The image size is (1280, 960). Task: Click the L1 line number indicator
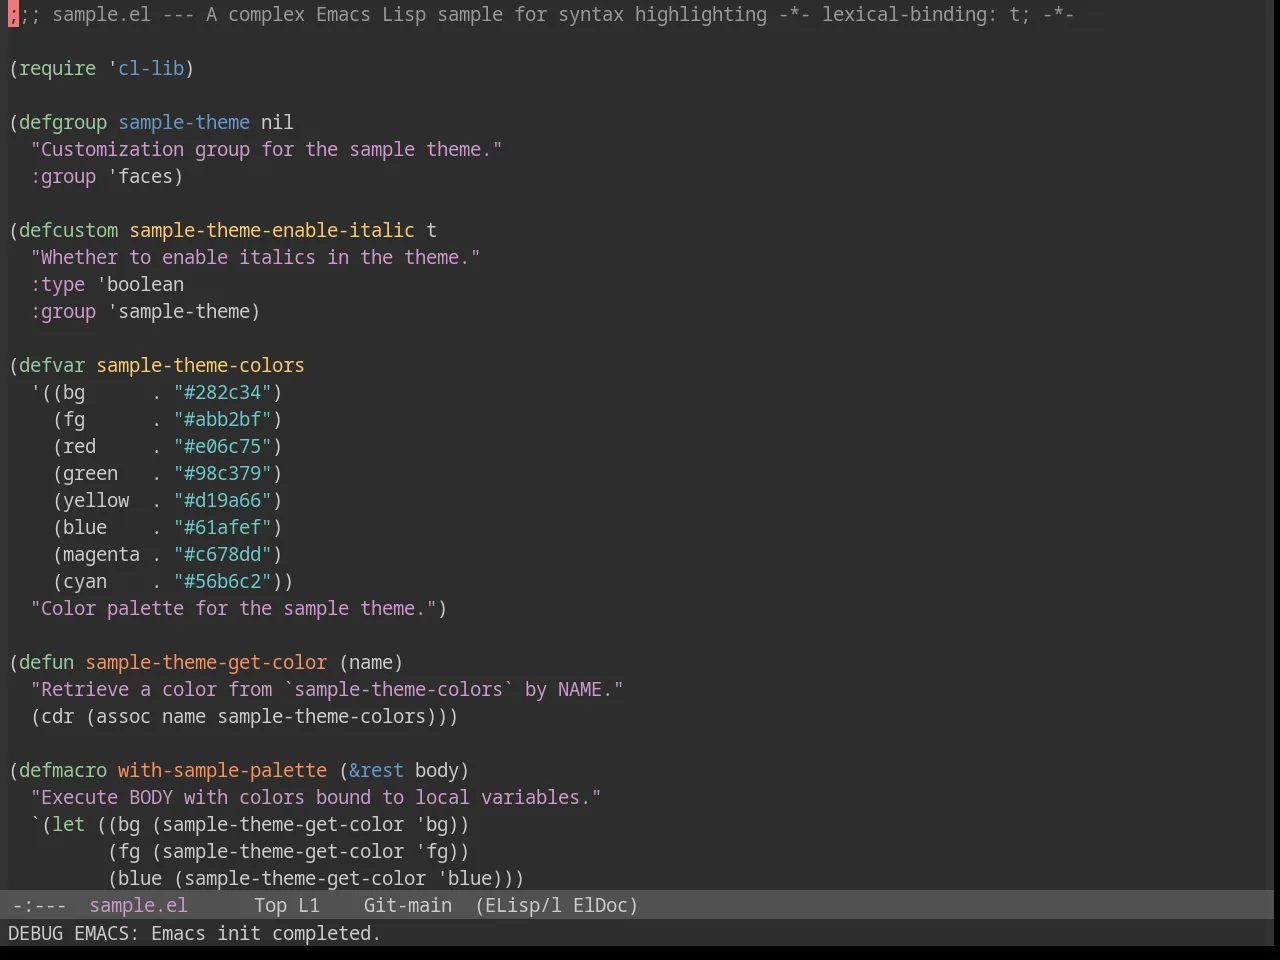[x=309, y=905]
